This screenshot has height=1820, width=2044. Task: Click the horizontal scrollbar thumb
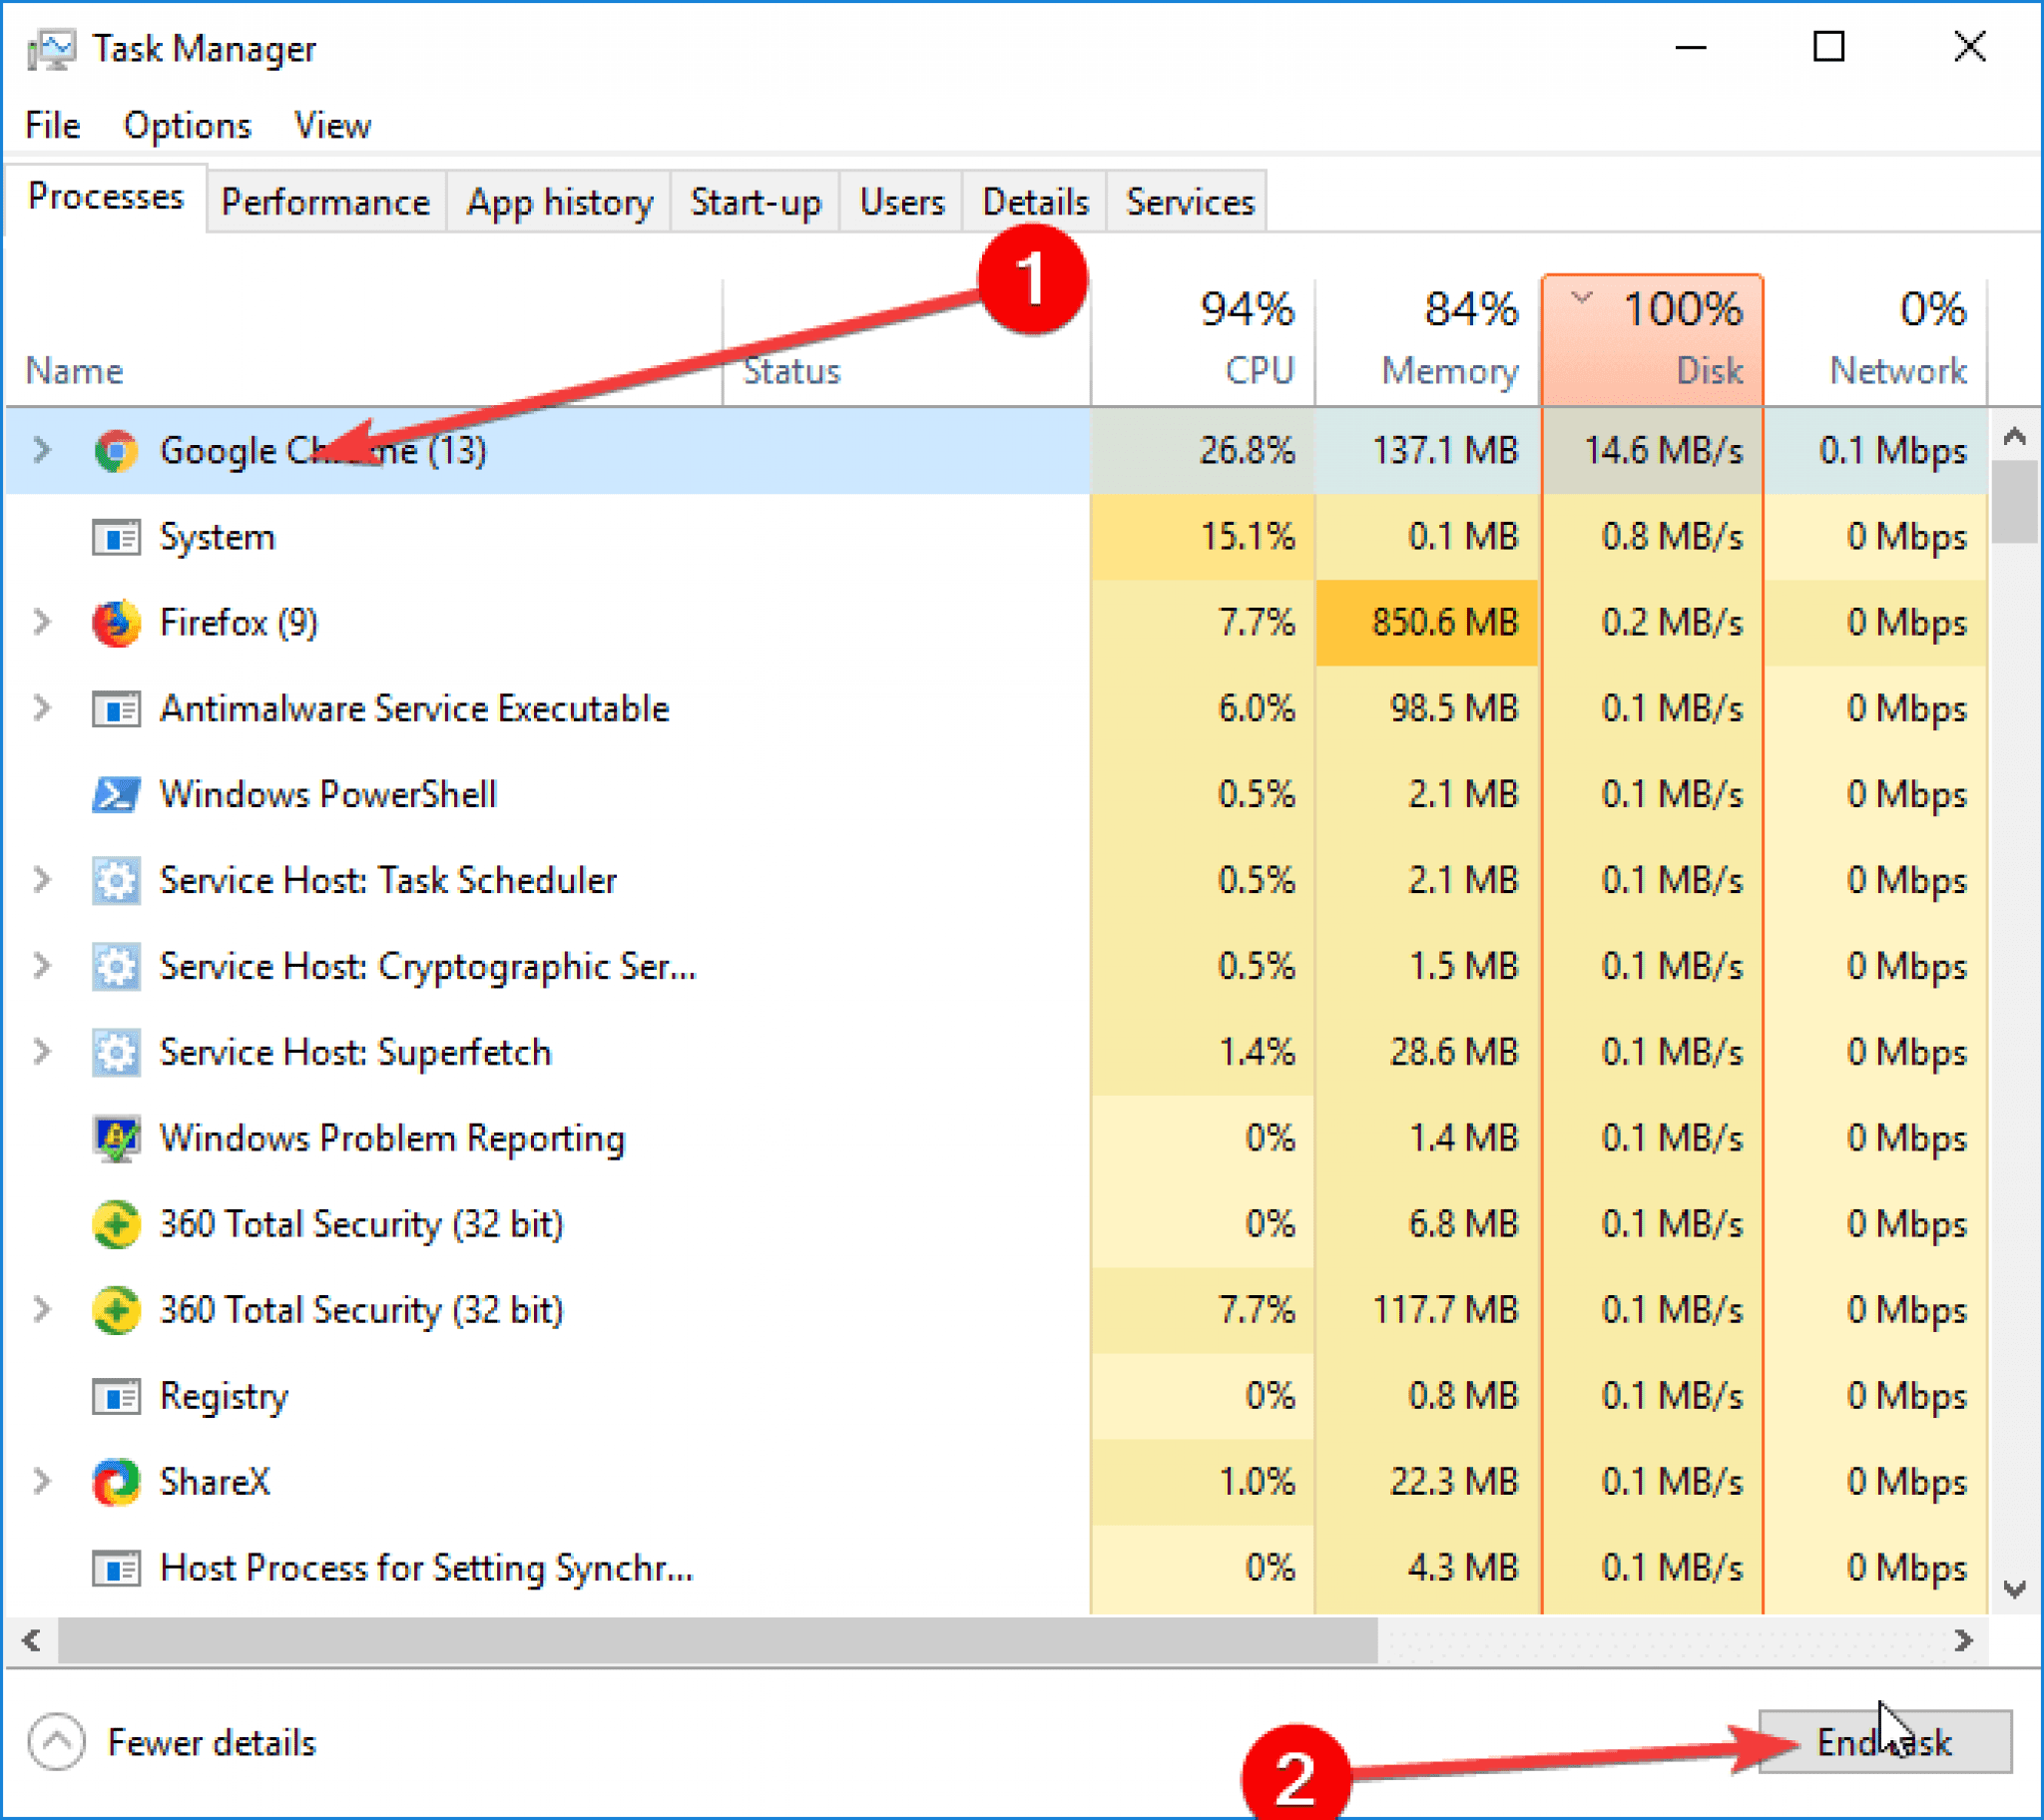point(716,1641)
